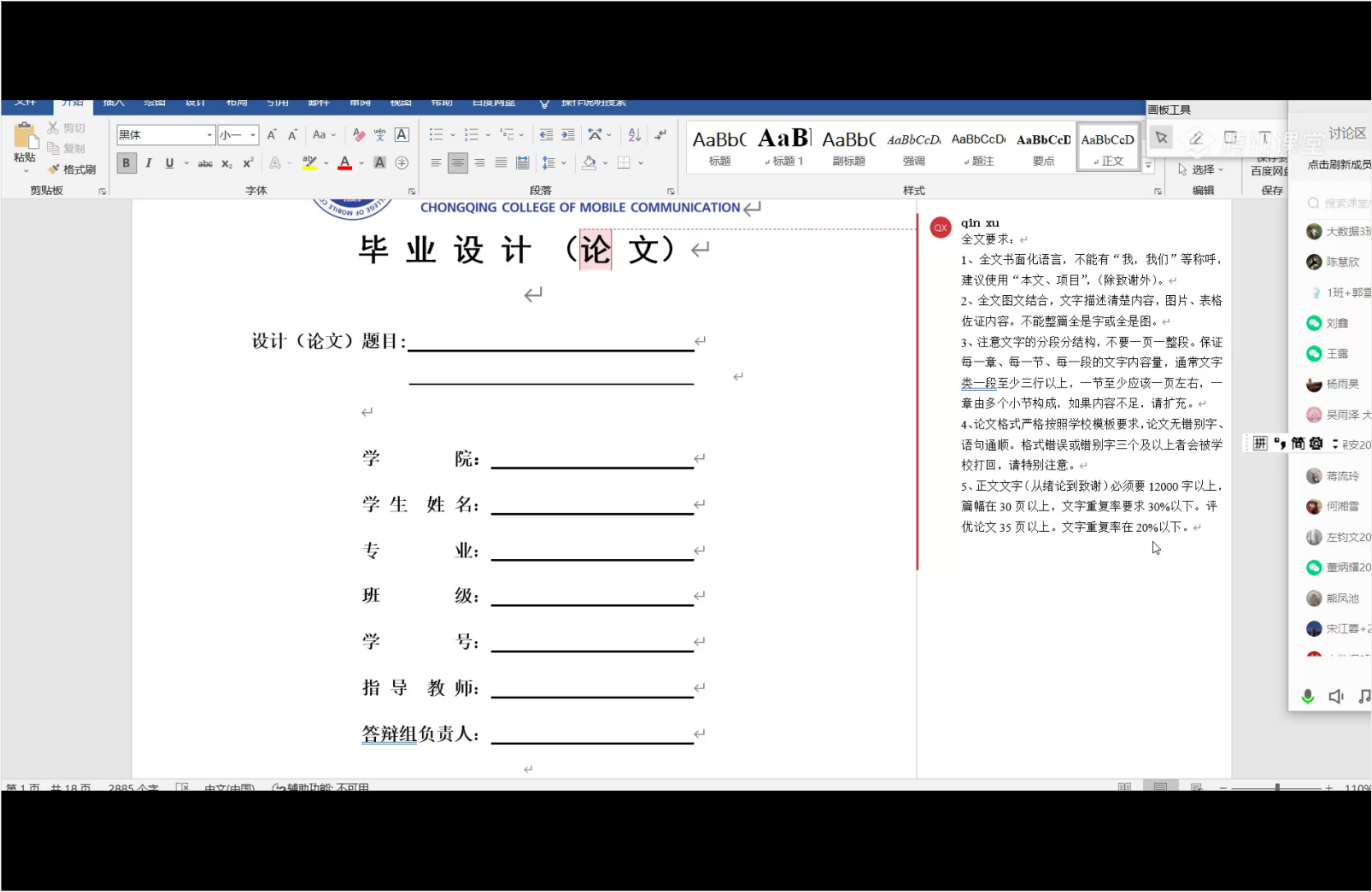Click the sort (A-Z) icon
Image resolution: width=1372 pixels, height=892 pixels.
[x=634, y=135]
